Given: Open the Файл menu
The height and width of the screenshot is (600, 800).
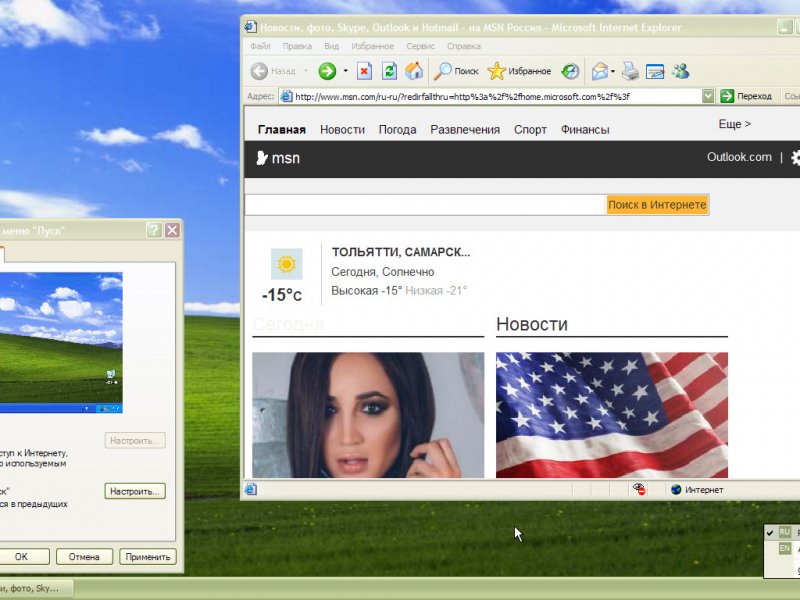Looking at the screenshot, I should (260, 46).
